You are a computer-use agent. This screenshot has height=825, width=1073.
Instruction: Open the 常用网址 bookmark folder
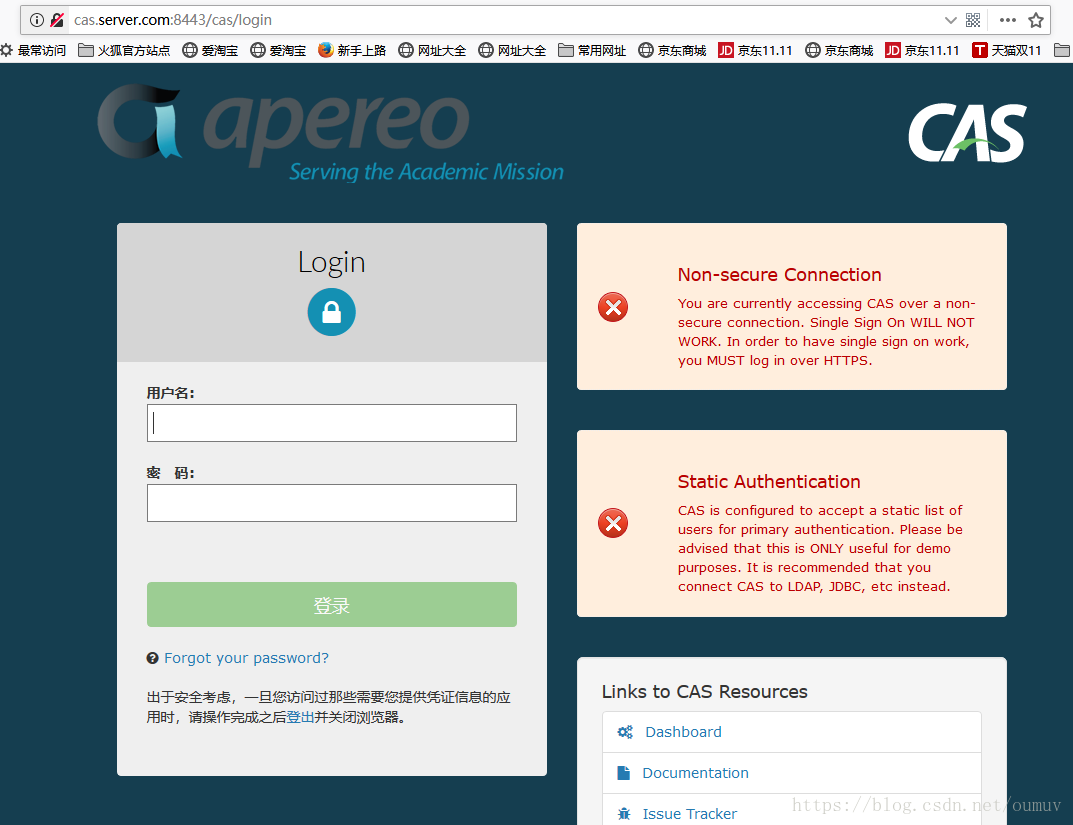593,50
